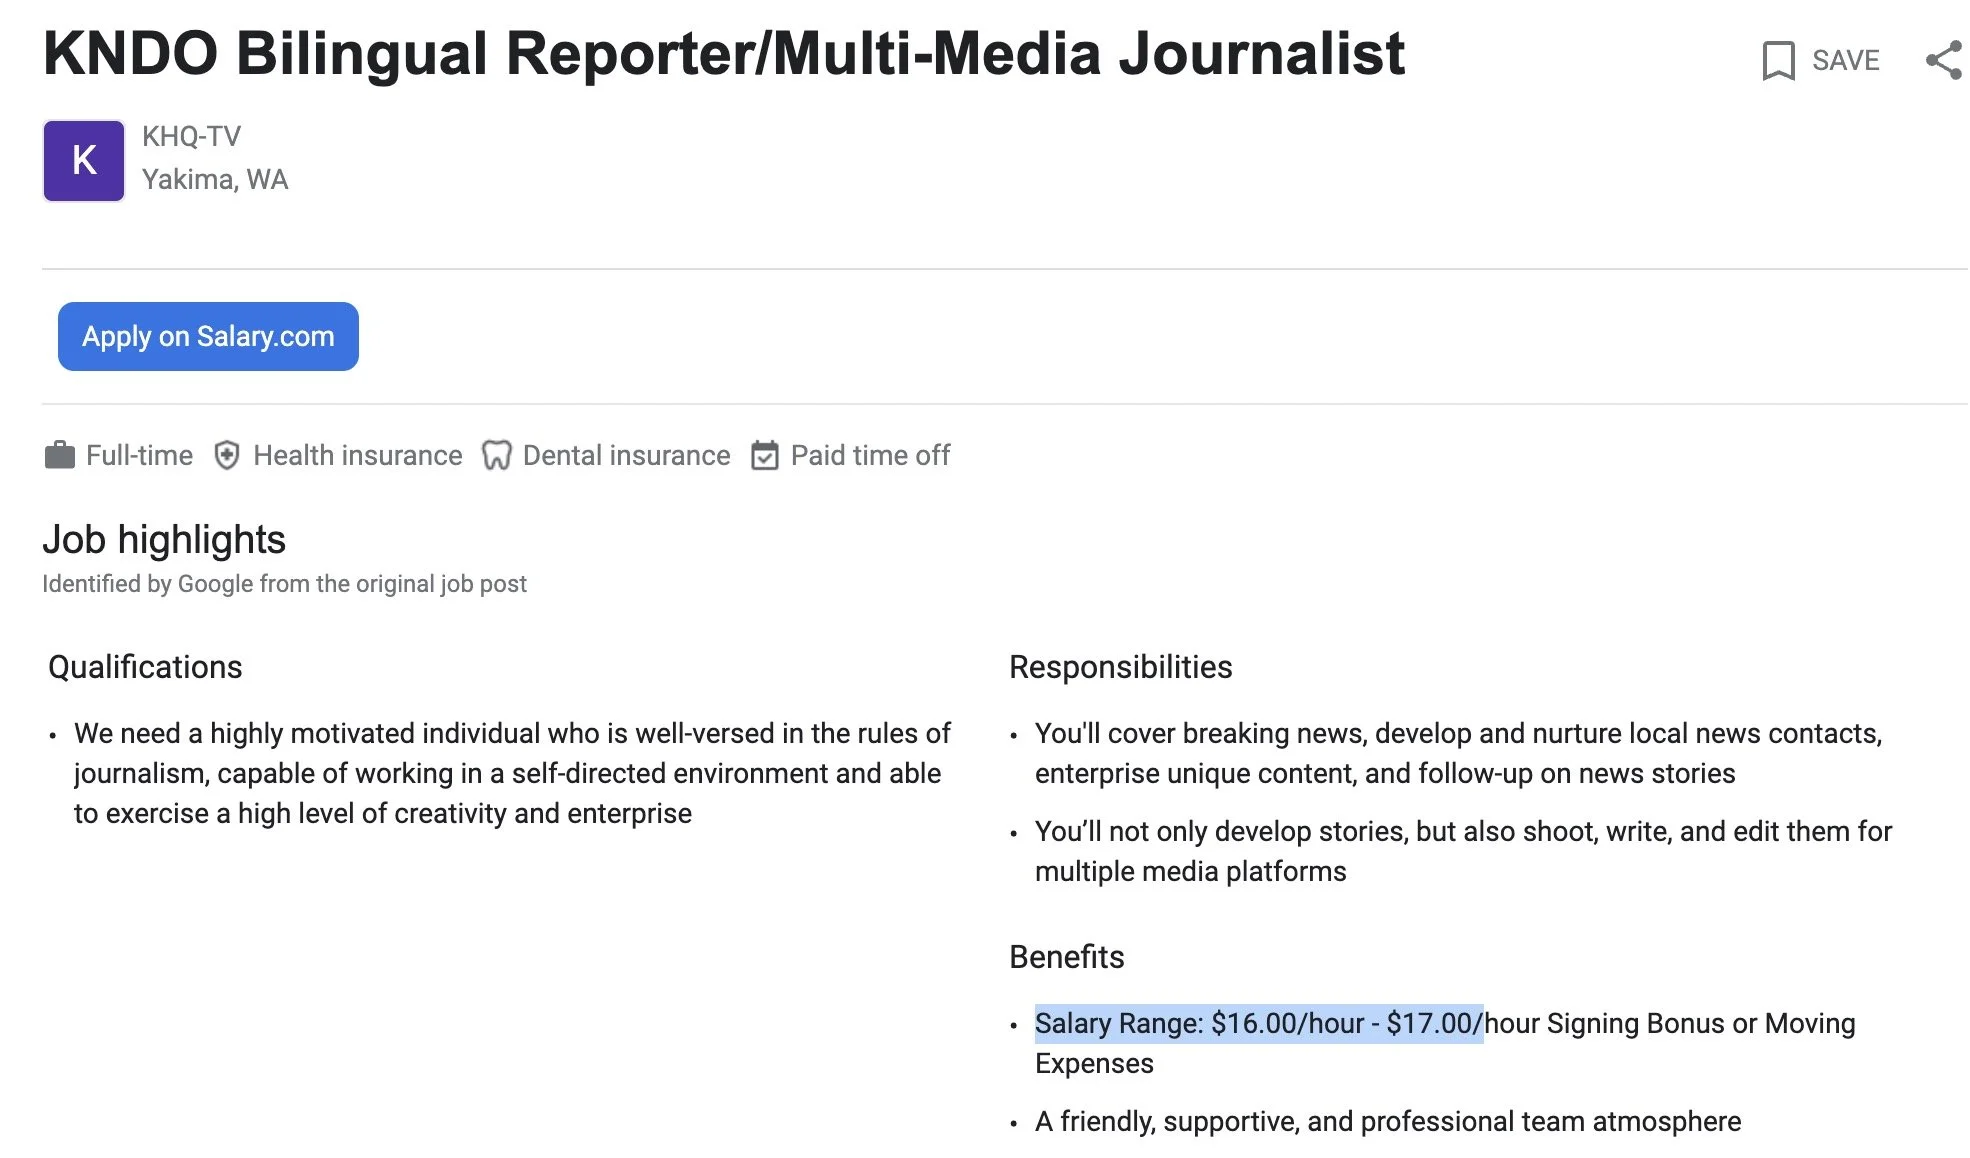This screenshot has width=1970, height=1158.
Task: Click the Apply on Salary.com button
Action: [208, 336]
